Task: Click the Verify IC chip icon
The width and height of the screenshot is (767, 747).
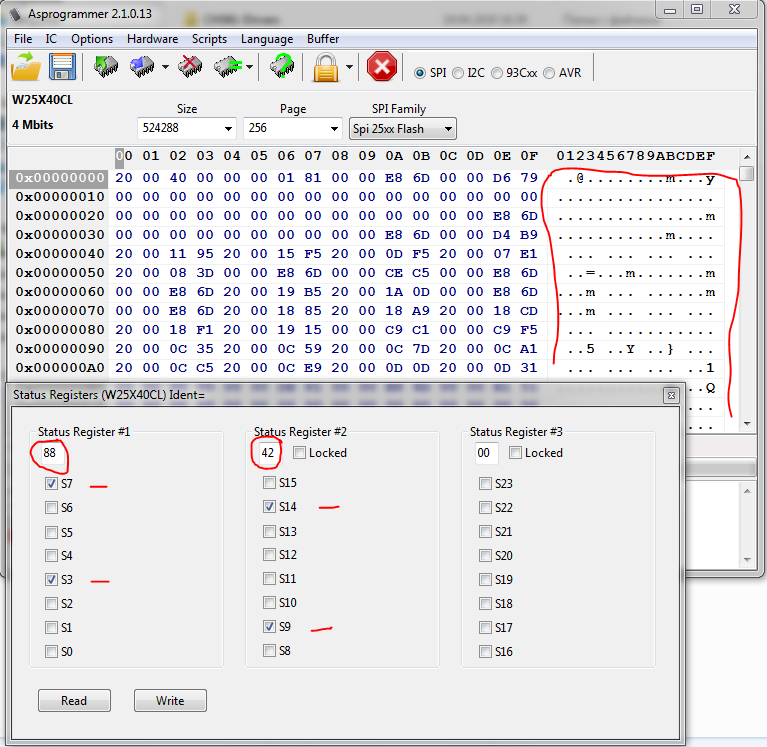Action: pos(227,68)
